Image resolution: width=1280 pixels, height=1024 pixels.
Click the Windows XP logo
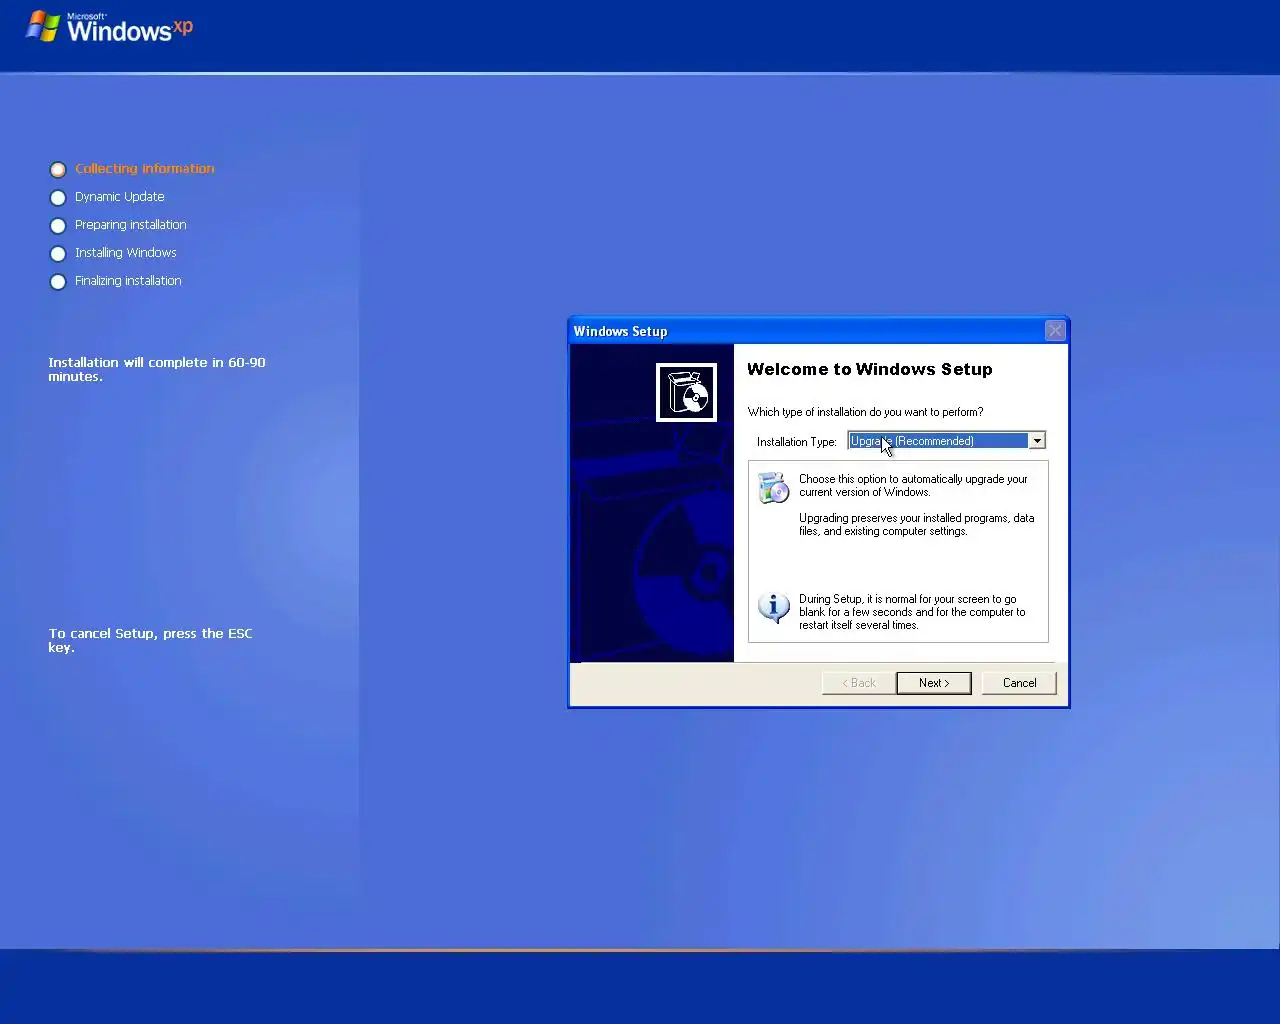pos(109,27)
